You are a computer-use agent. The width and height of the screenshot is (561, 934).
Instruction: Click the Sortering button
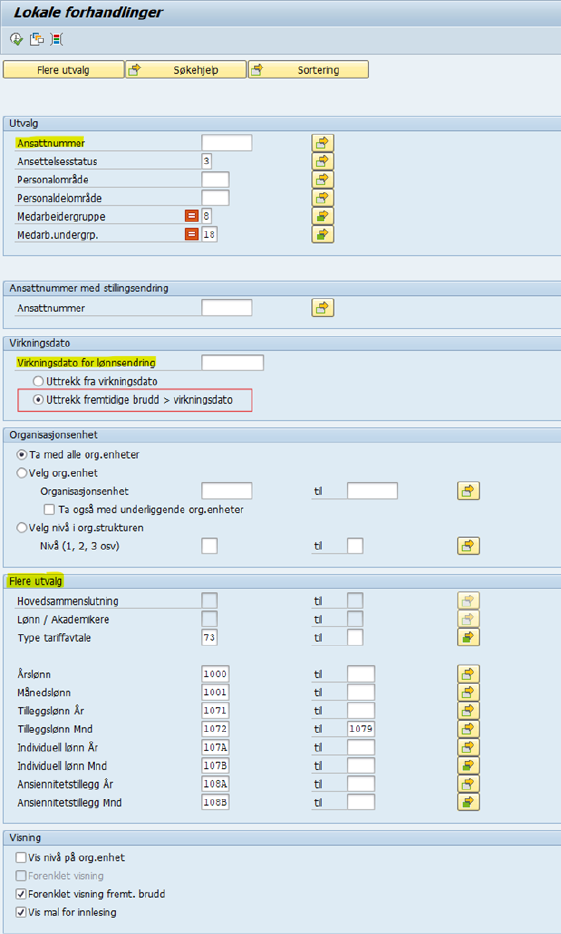308,70
